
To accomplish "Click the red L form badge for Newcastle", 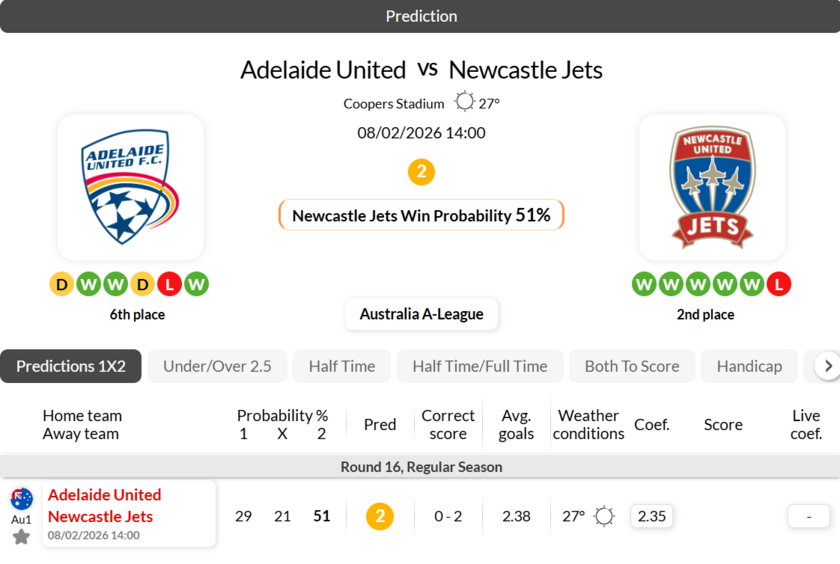I will tap(779, 285).
